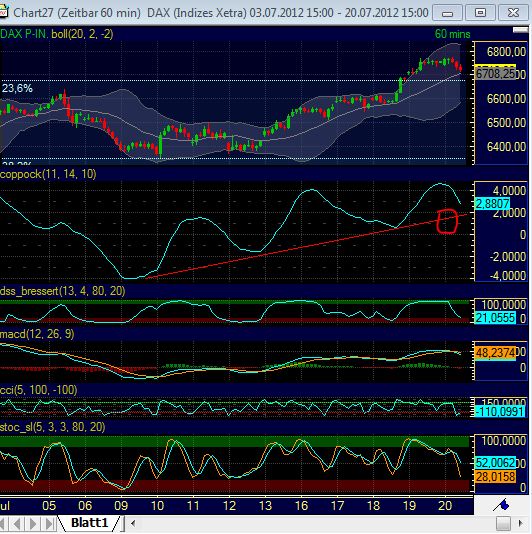Select the 'macd(12, 26, 9)' indicator label
Image resolution: width=532 pixels, height=534 pixels.
pos(37,334)
